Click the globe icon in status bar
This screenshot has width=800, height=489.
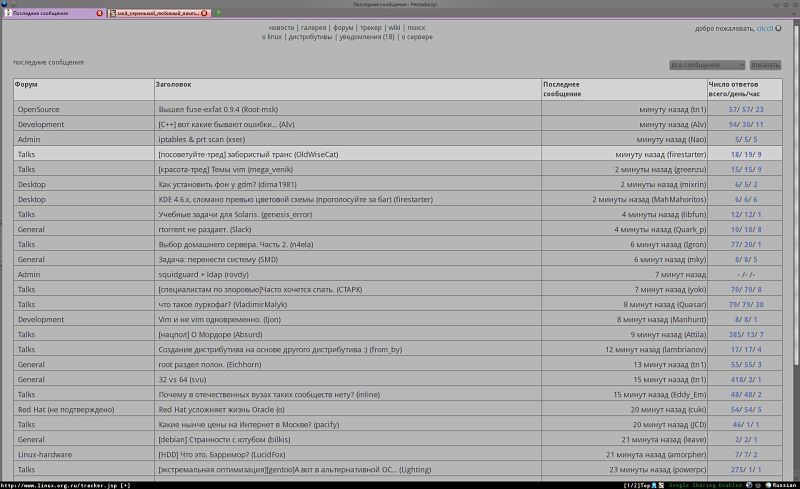pos(749,485)
